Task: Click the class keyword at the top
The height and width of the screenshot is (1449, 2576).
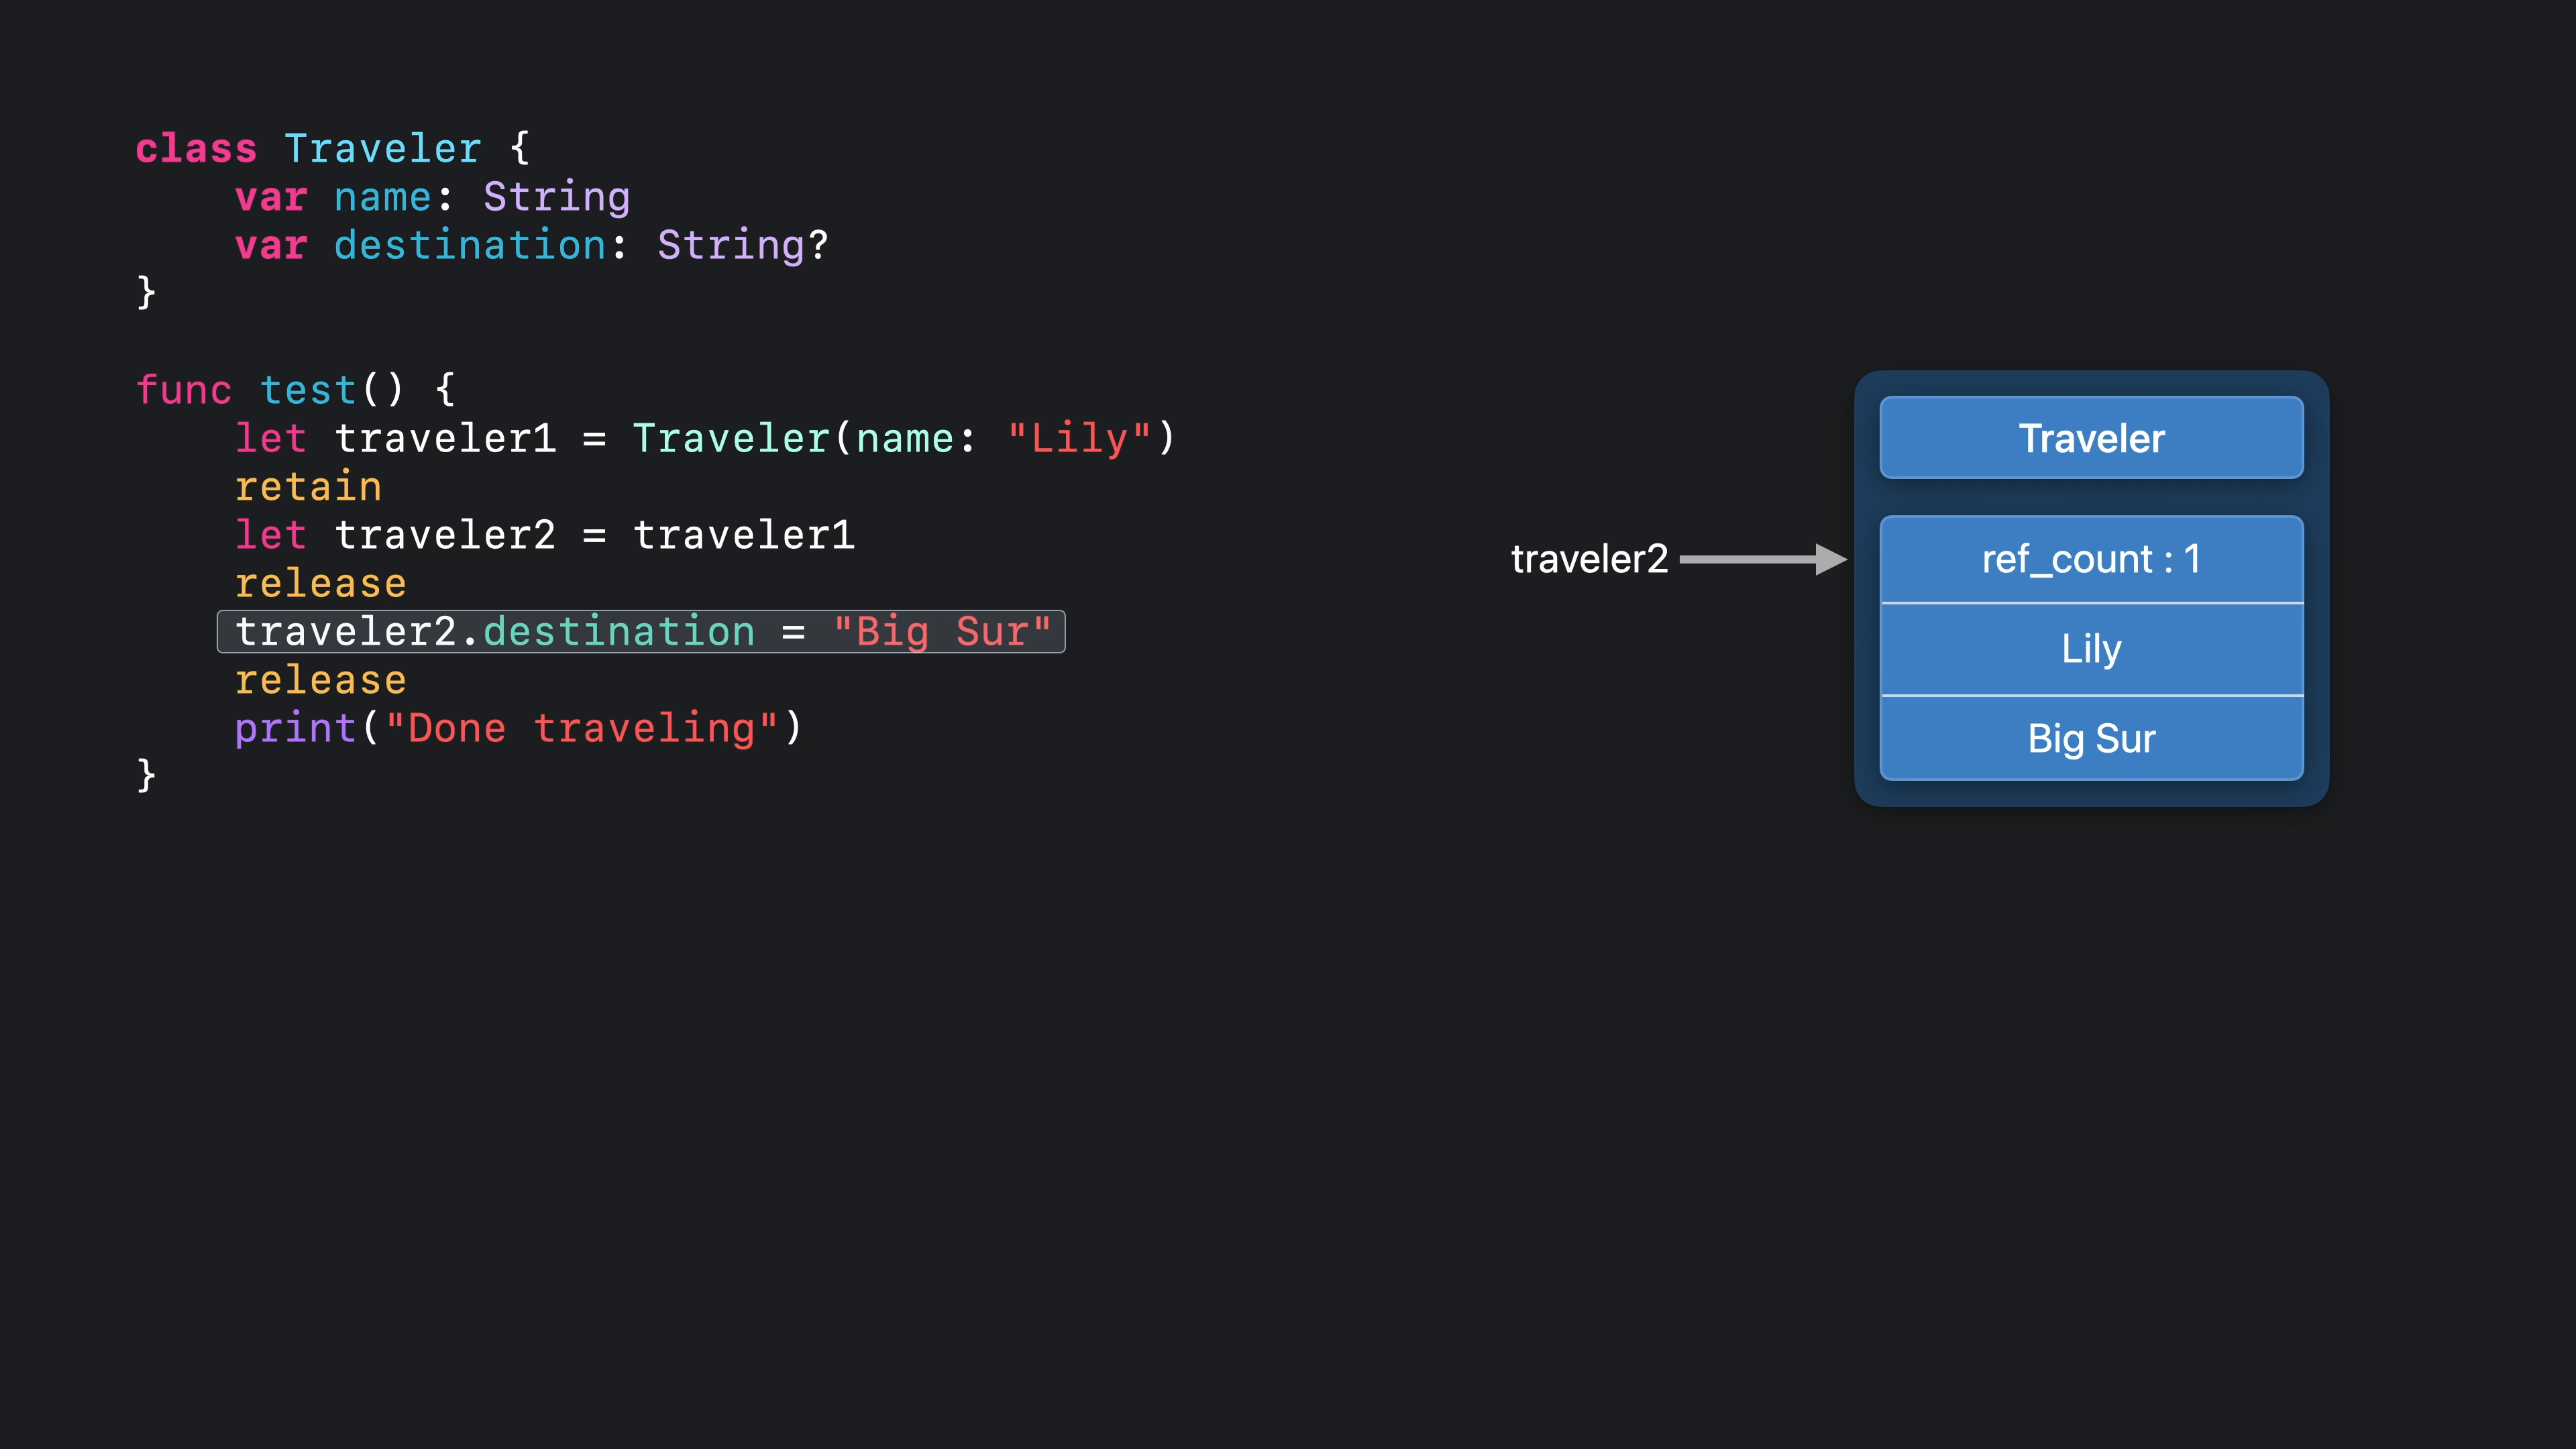Action: tap(196, 149)
